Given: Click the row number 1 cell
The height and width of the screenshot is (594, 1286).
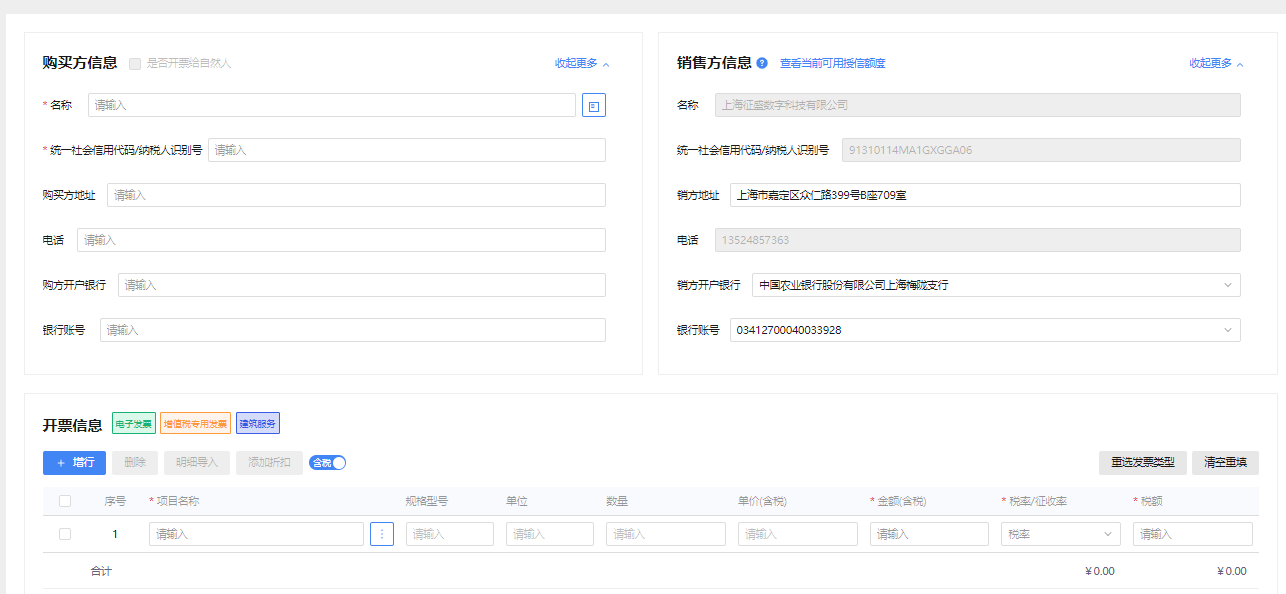Looking at the screenshot, I should [x=115, y=534].
